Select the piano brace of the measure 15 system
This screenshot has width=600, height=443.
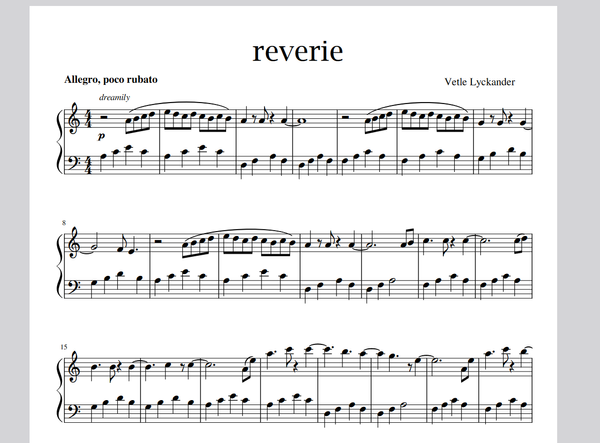(x=59, y=387)
